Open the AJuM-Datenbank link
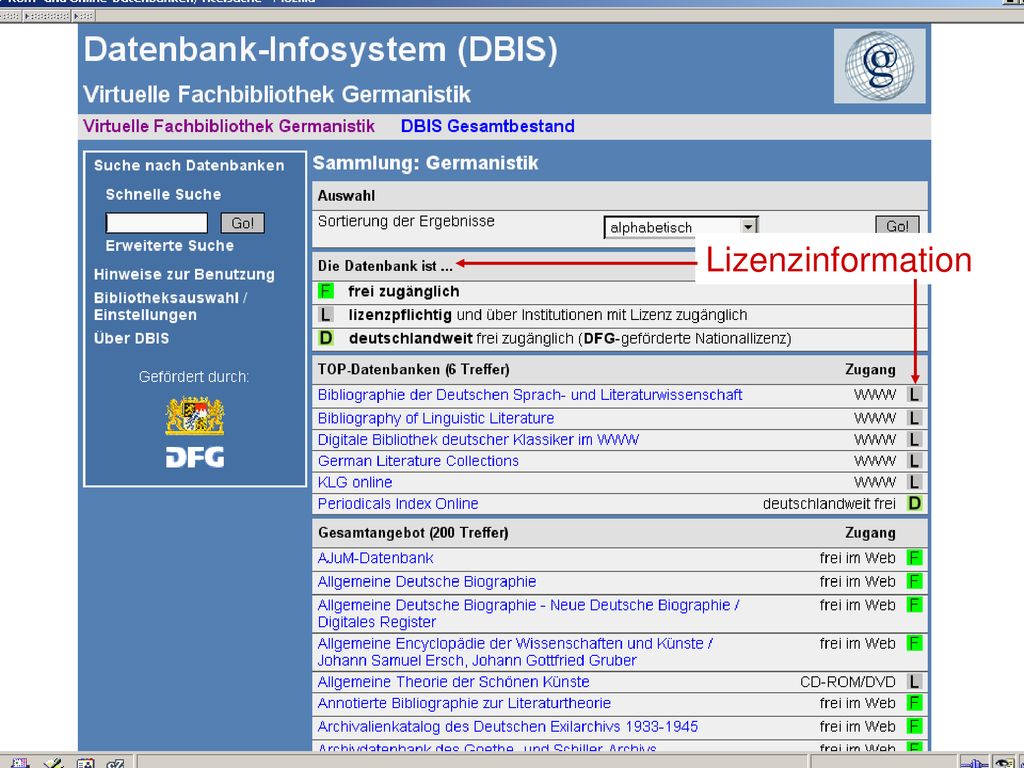 [376, 558]
